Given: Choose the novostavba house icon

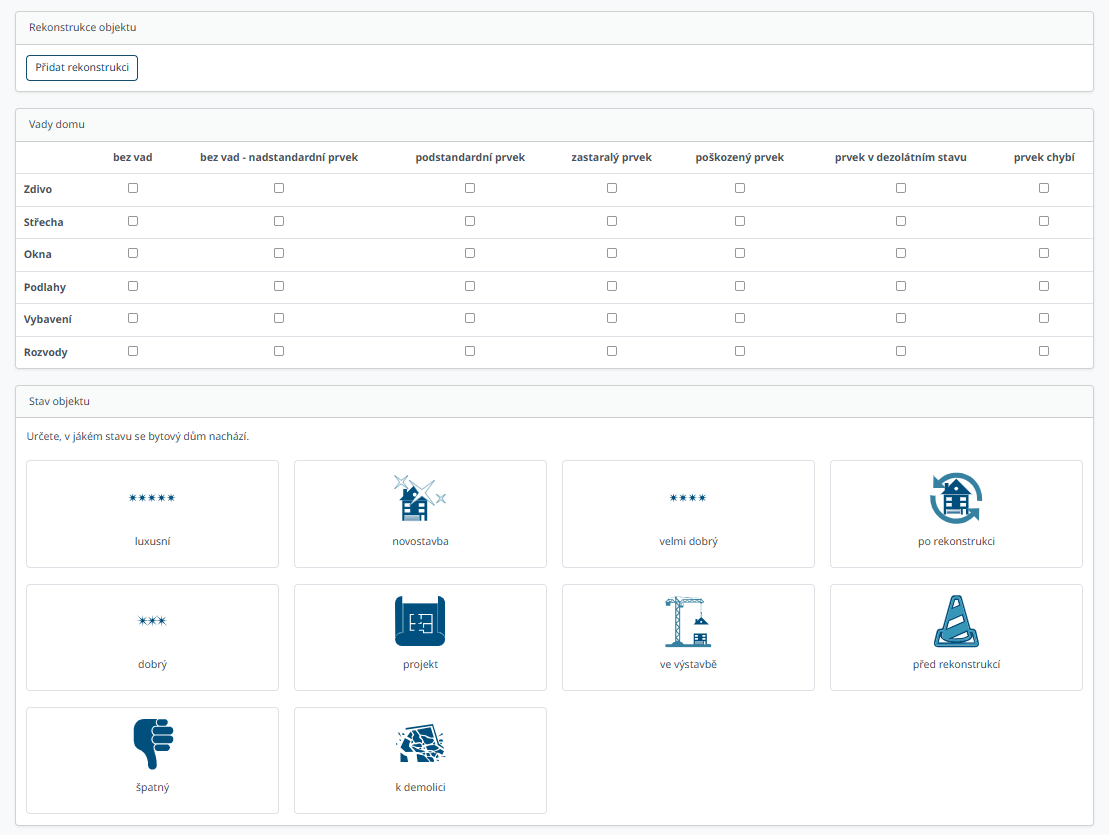Looking at the screenshot, I should (420, 498).
